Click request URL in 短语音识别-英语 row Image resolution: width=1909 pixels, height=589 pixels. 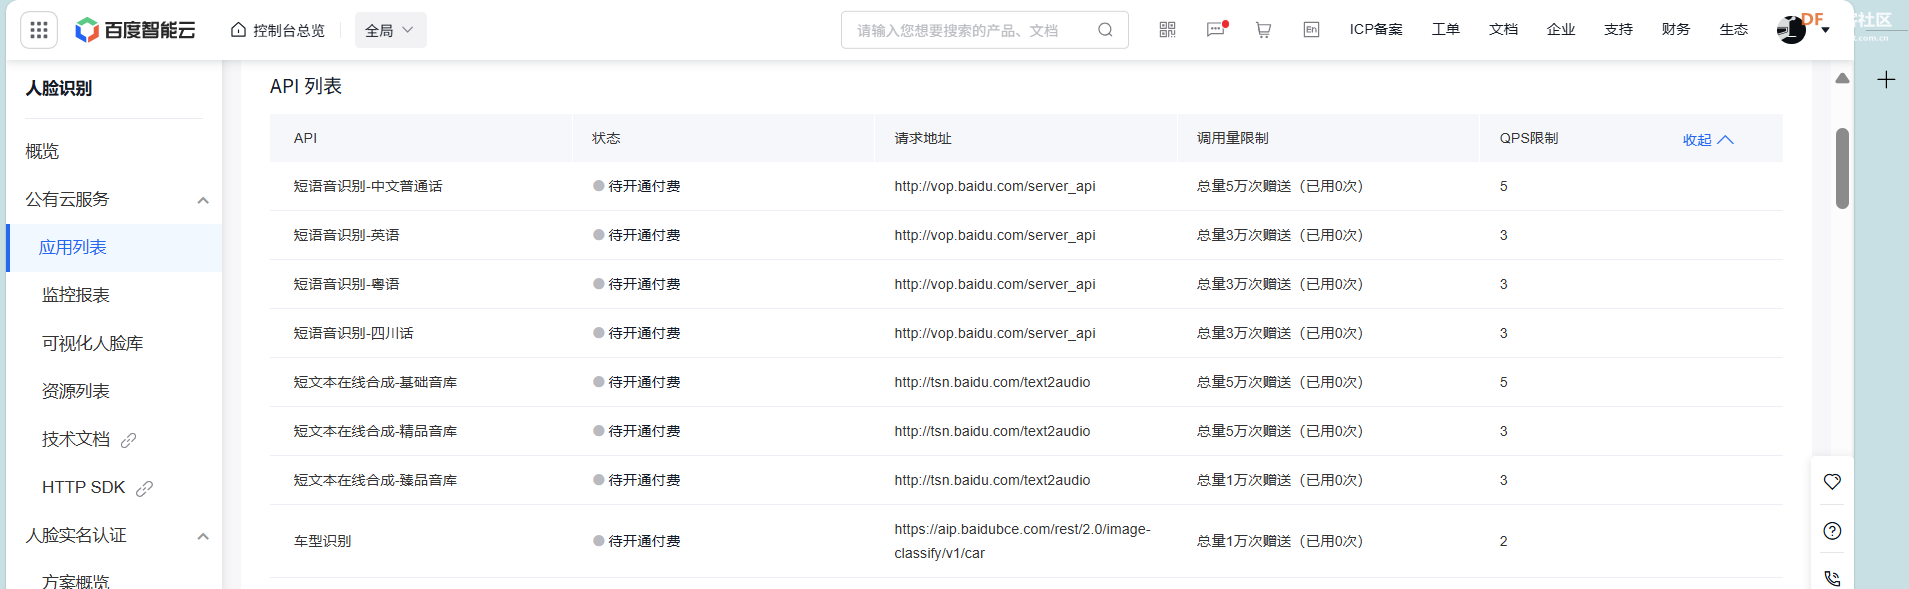995,235
